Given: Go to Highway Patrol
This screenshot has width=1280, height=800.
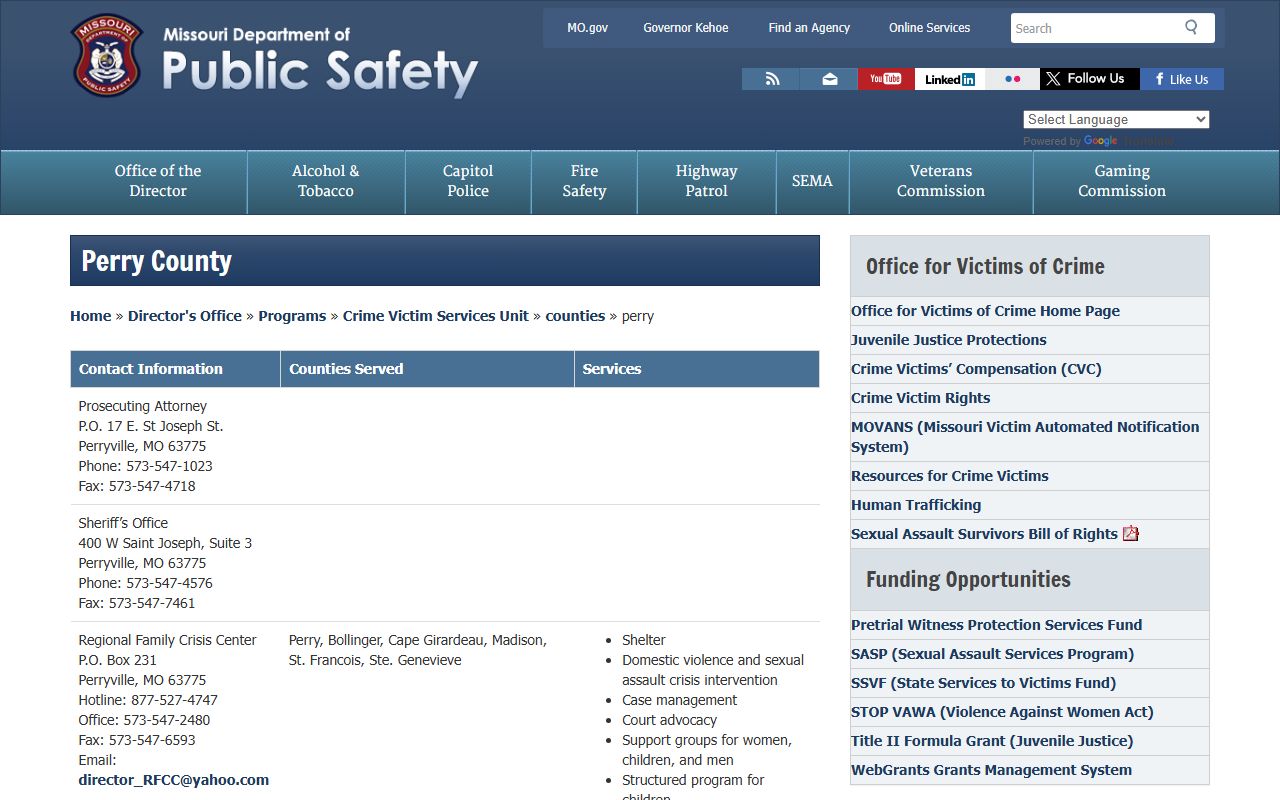Looking at the screenshot, I should click(x=706, y=181).
